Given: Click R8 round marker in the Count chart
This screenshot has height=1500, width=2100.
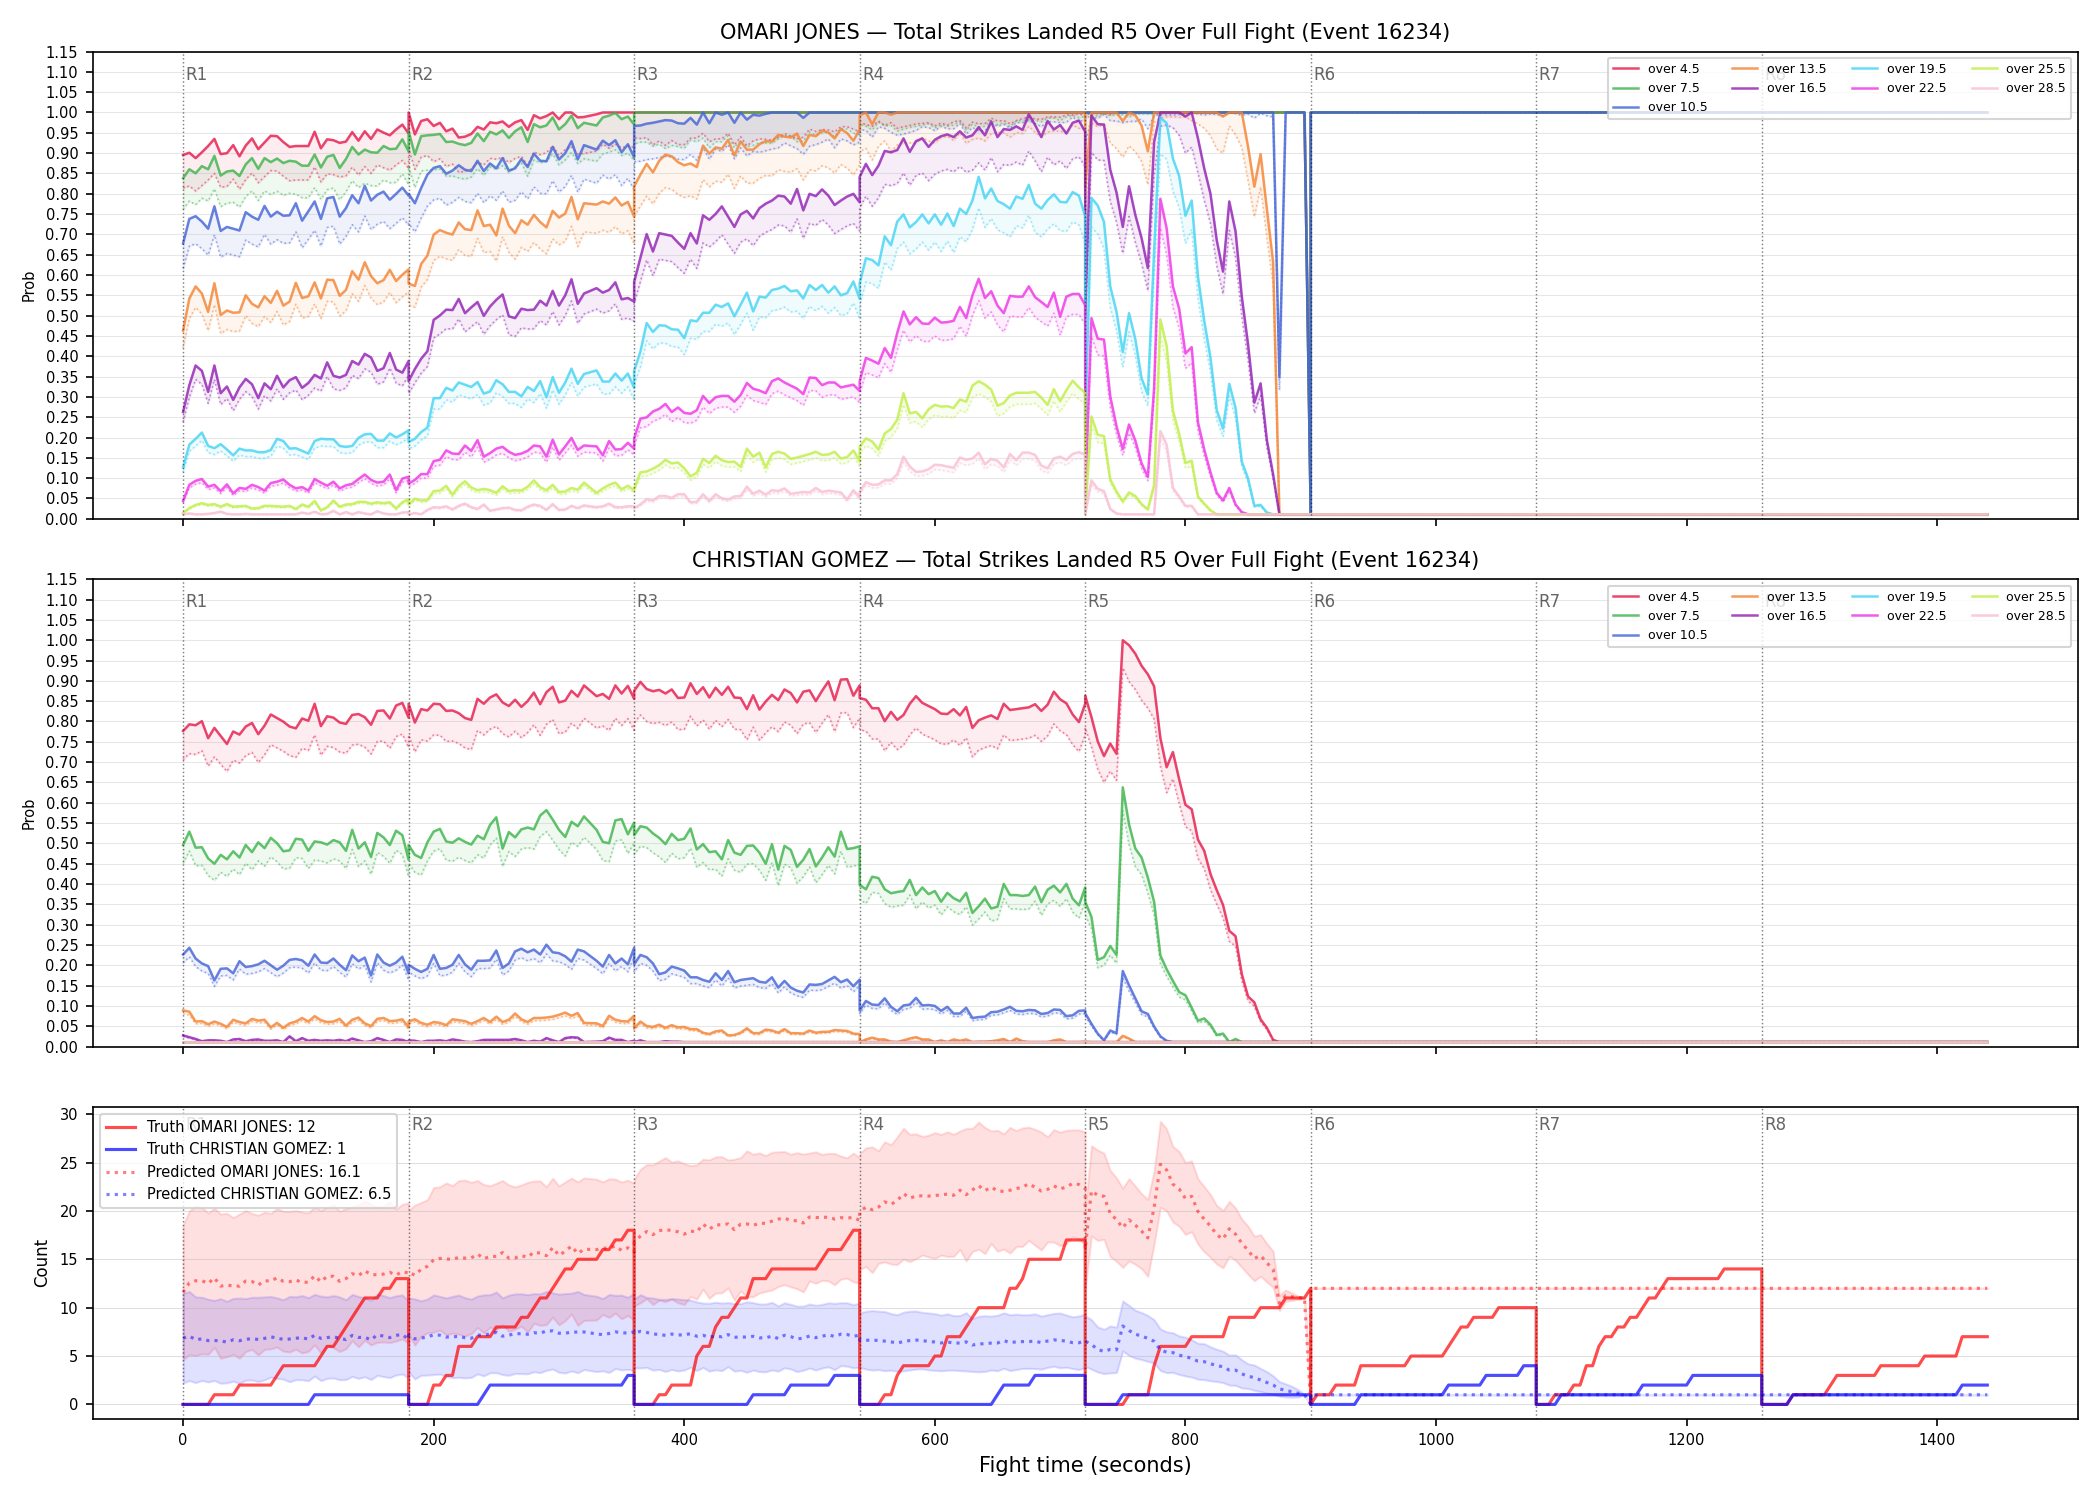Looking at the screenshot, I should [1775, 1124].
